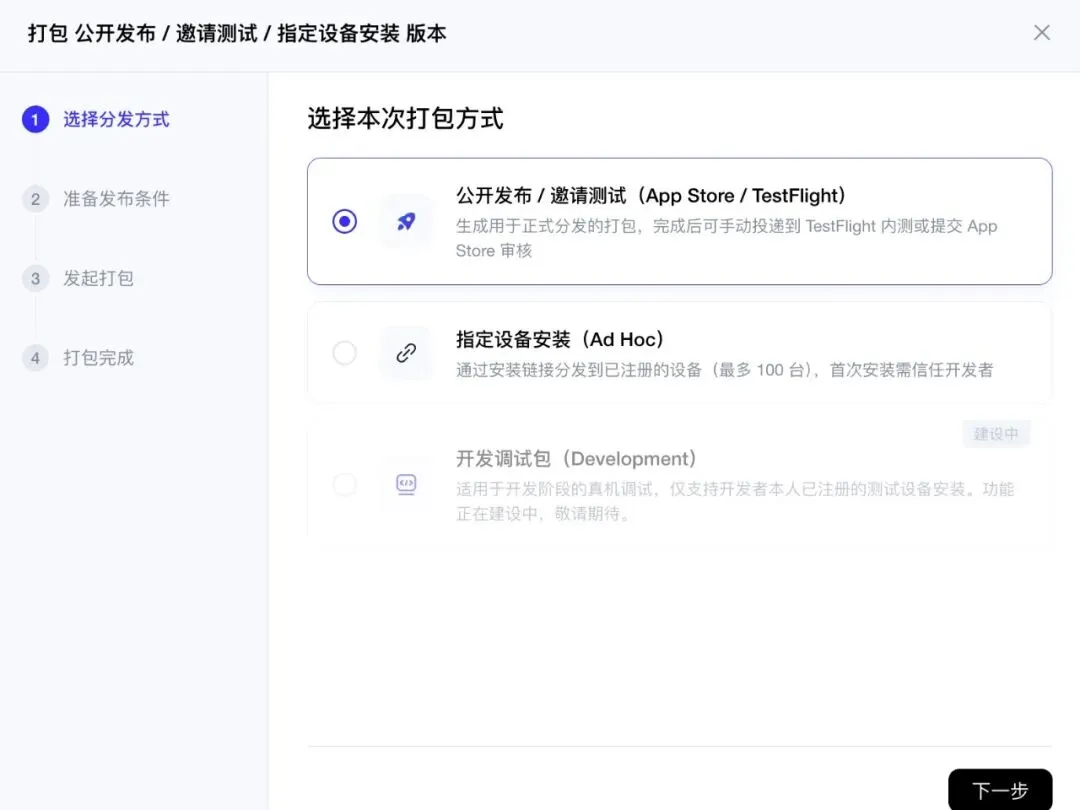Click the title 公开发布 / 邀请测试 (App Store / TestFlight)
The image size is (1080, 810).
[651, 196]
